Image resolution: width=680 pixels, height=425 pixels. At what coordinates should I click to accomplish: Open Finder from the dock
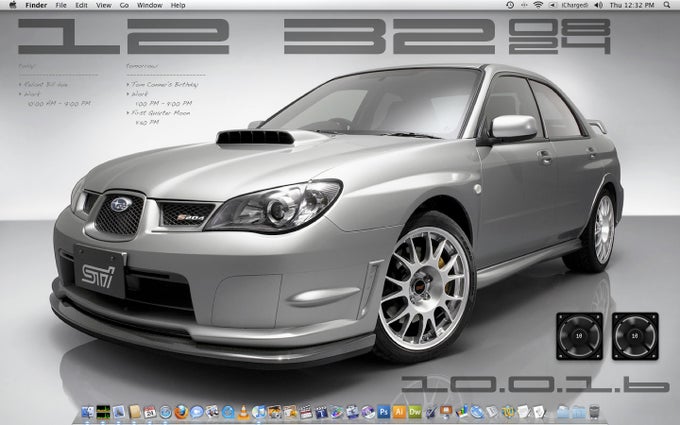coord(88,412)
